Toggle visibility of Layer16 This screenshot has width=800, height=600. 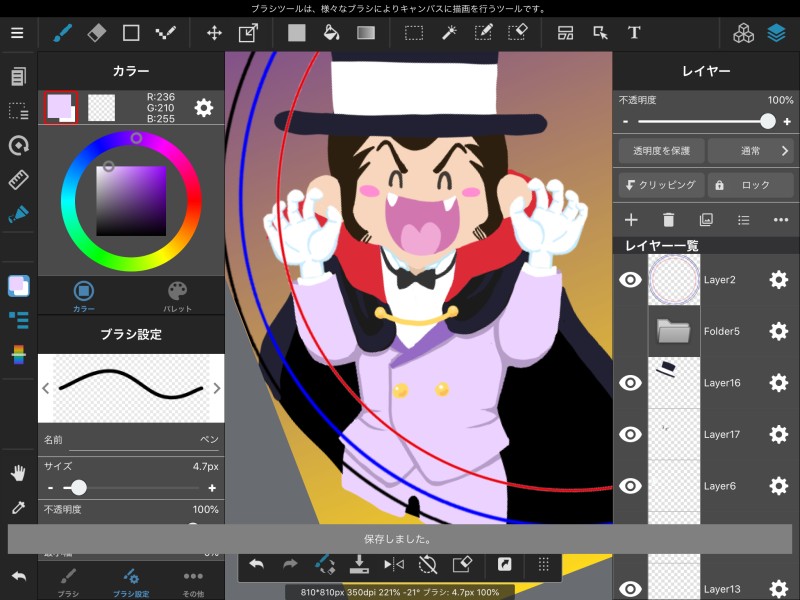click(x=630, y=383)
